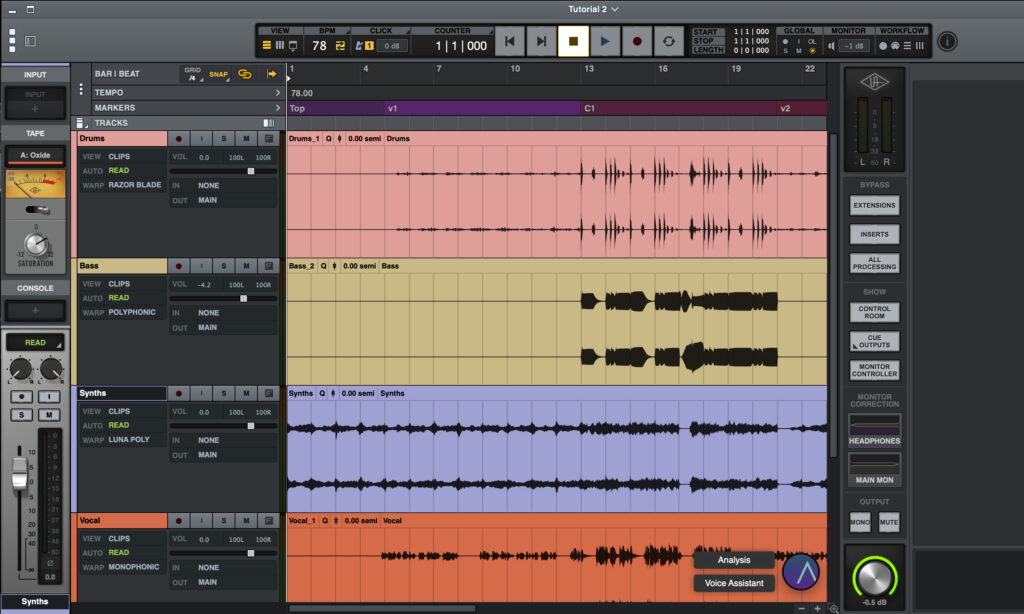The width and height of the screenshot is (1024, 614).
Task: Click the Q quantize icon on Drums_1 clip
Action: click(x=328, y=138)
